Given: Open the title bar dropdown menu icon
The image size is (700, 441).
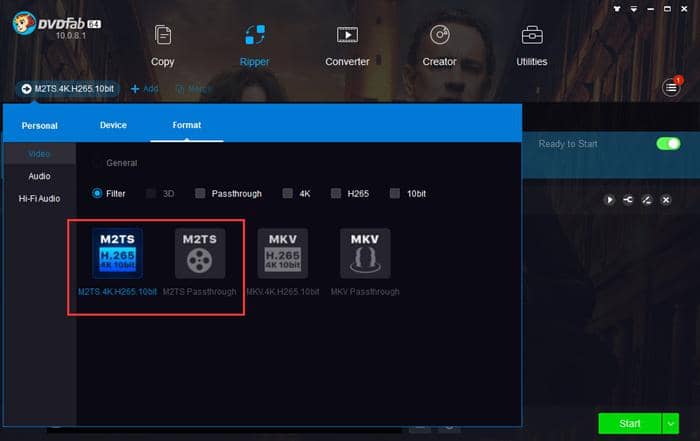Looking at the screenshot, I should (633, 8).
